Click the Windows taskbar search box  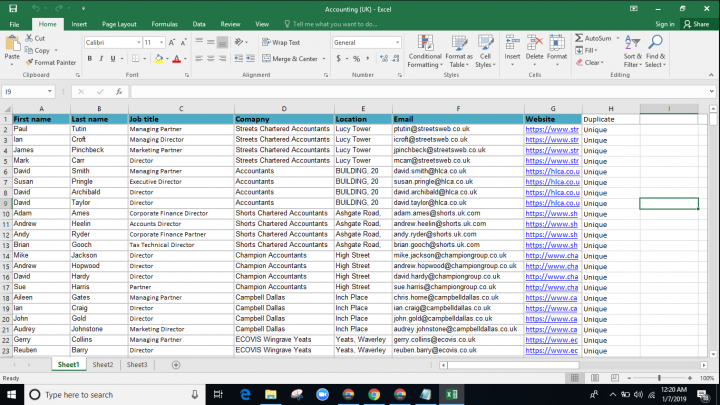pyautogui.click(x=115, y=394)
